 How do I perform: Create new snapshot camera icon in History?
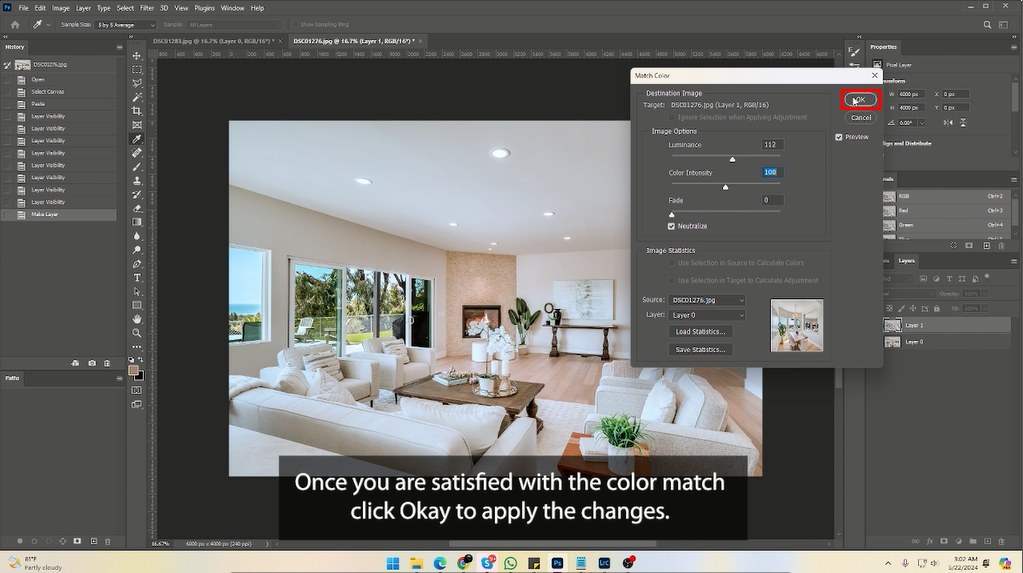[x=92, y=363]
